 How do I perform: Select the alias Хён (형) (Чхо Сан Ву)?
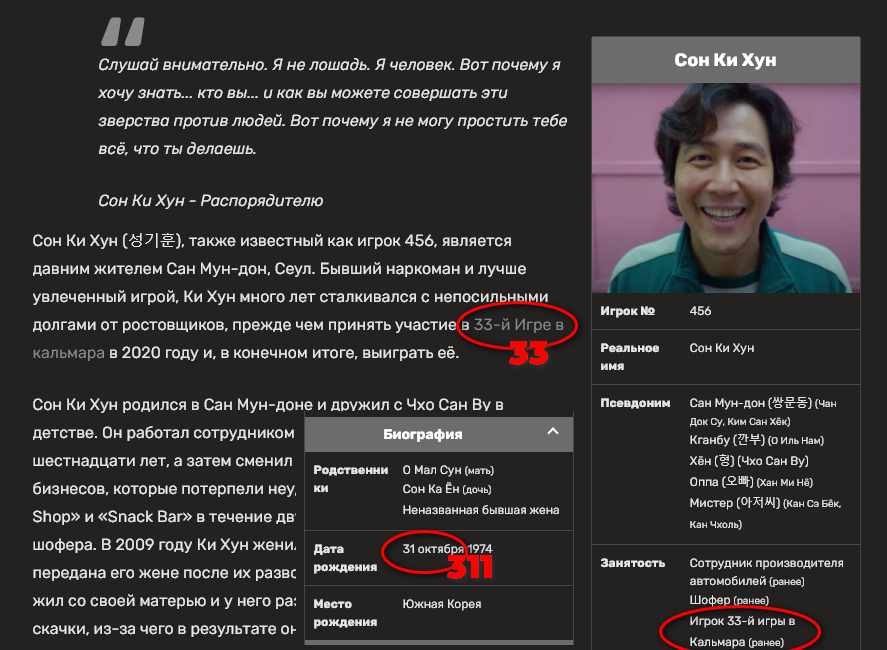(748, 461)
